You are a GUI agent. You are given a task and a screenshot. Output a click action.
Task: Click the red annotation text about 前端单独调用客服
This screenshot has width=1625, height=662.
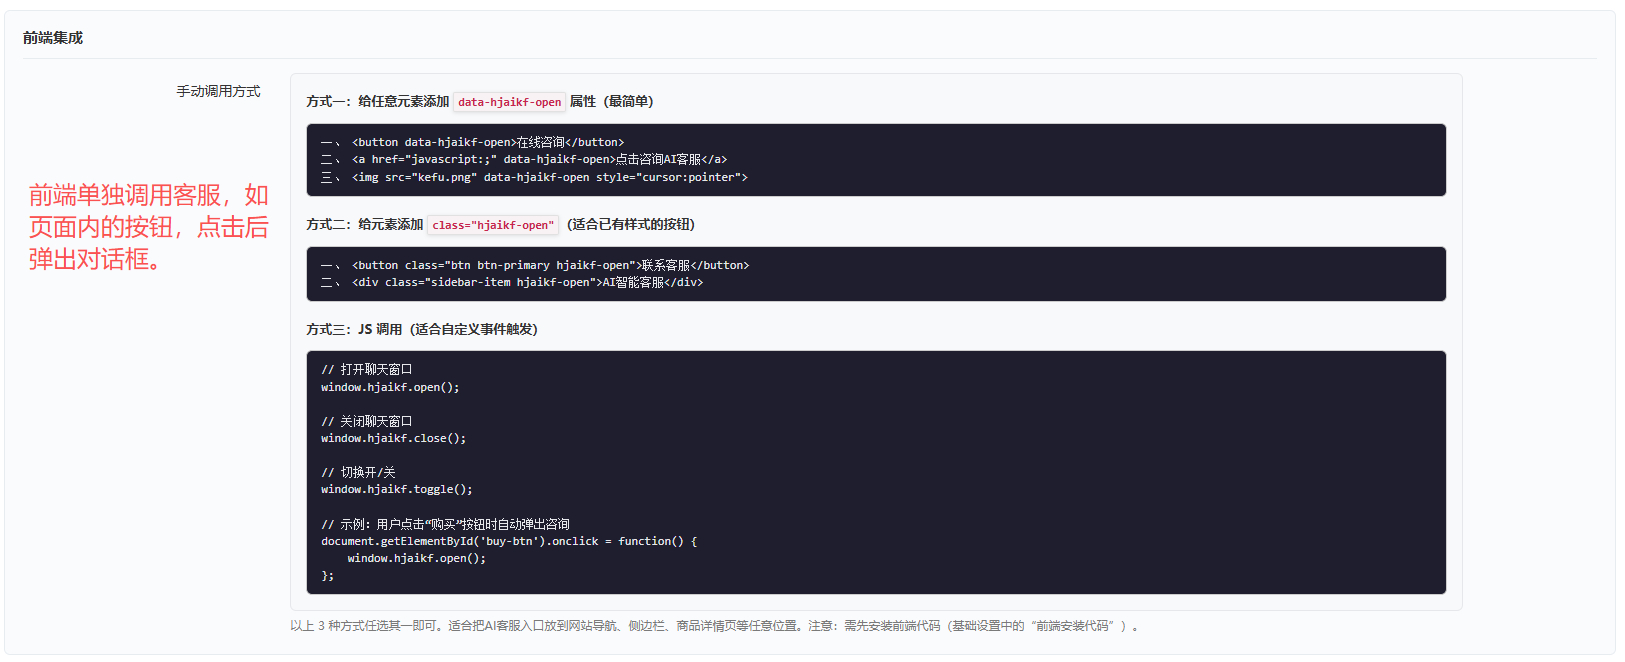pyautogui.click(x=148, y=227)
